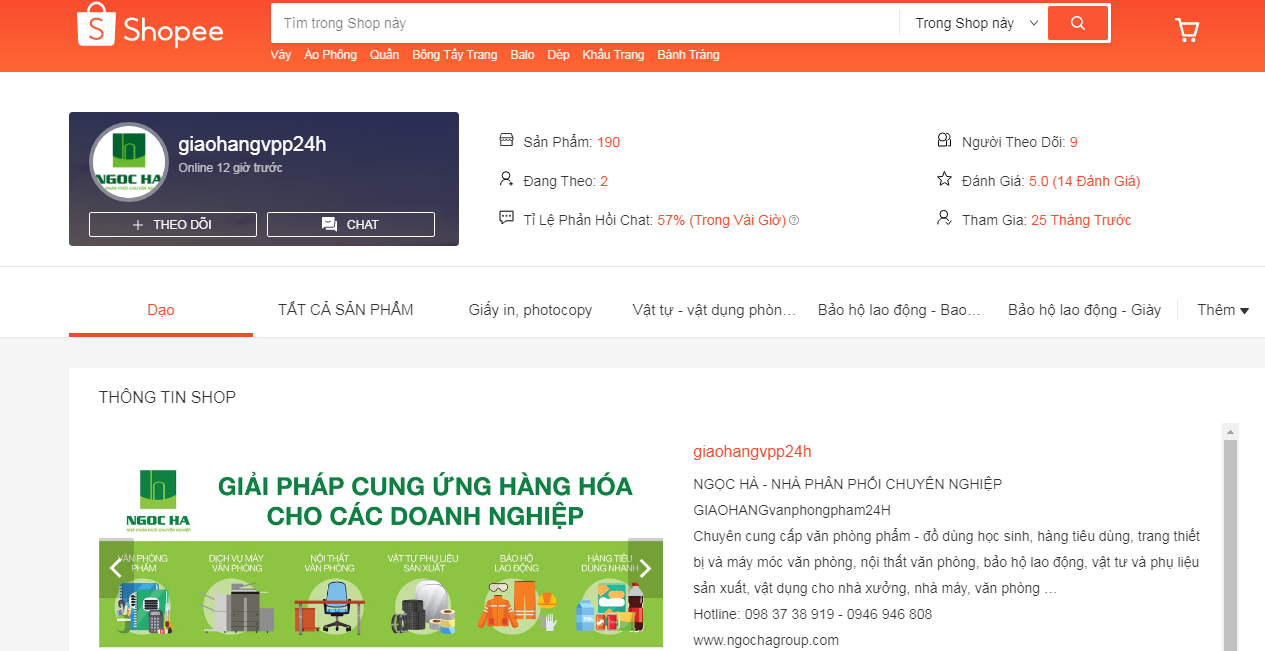Click the person icon beside Tham Gia
This screenshot has height=651, width=1265.
[944, 218]
